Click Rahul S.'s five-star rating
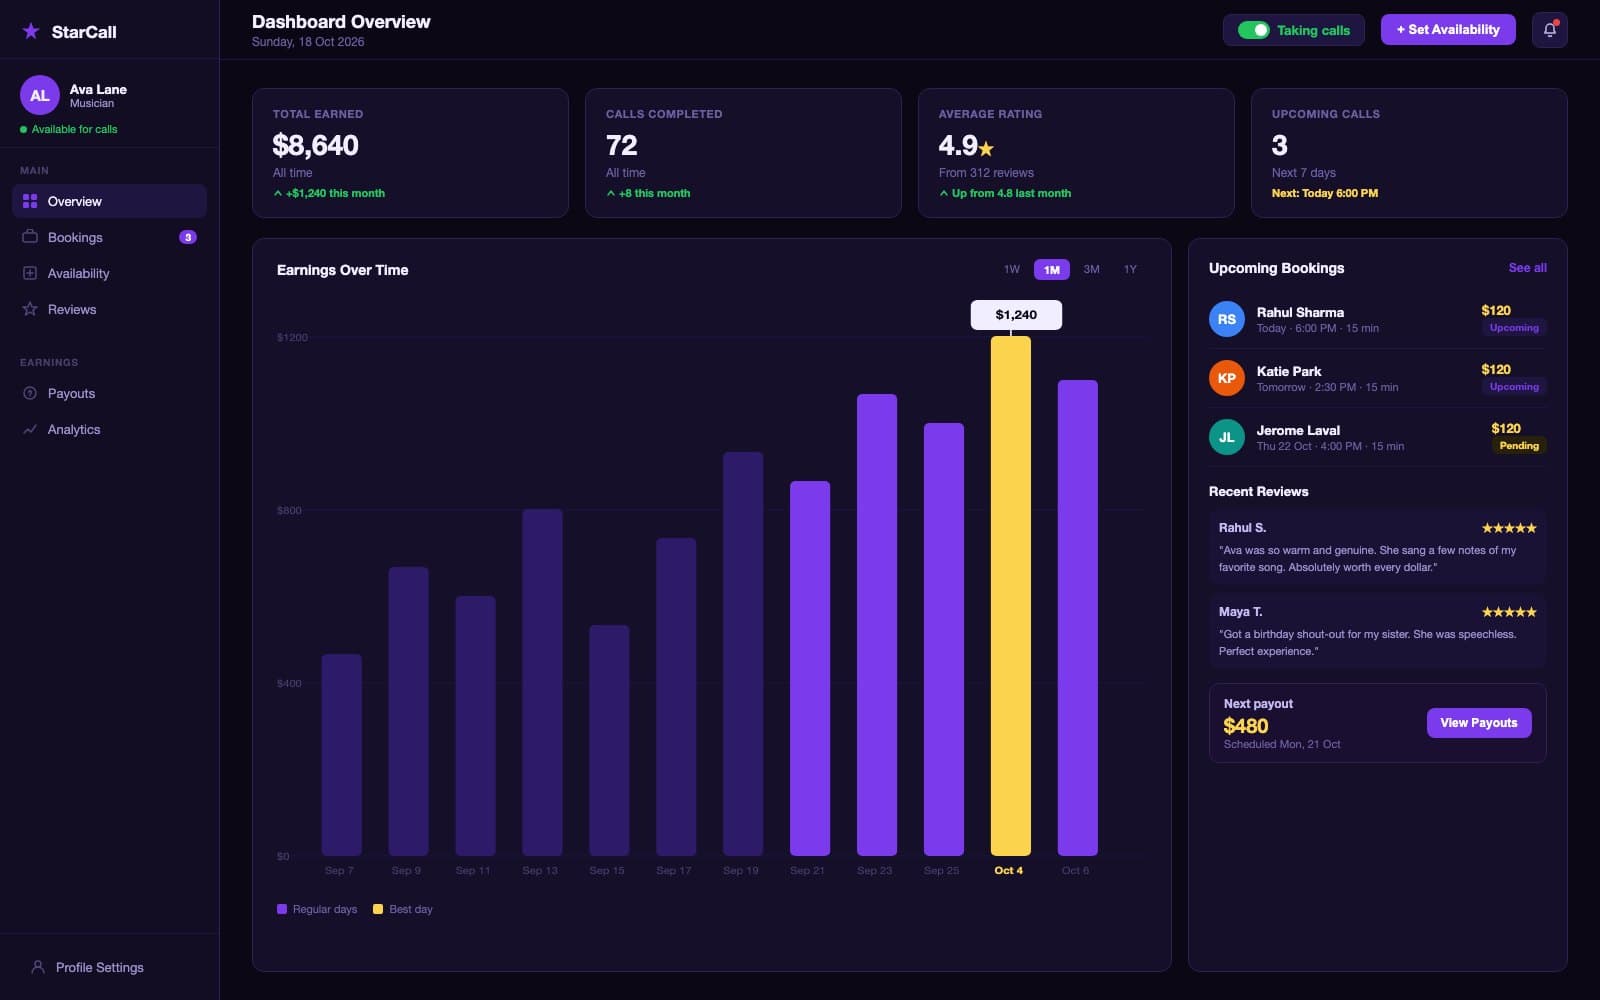 tap(1509, 528)
